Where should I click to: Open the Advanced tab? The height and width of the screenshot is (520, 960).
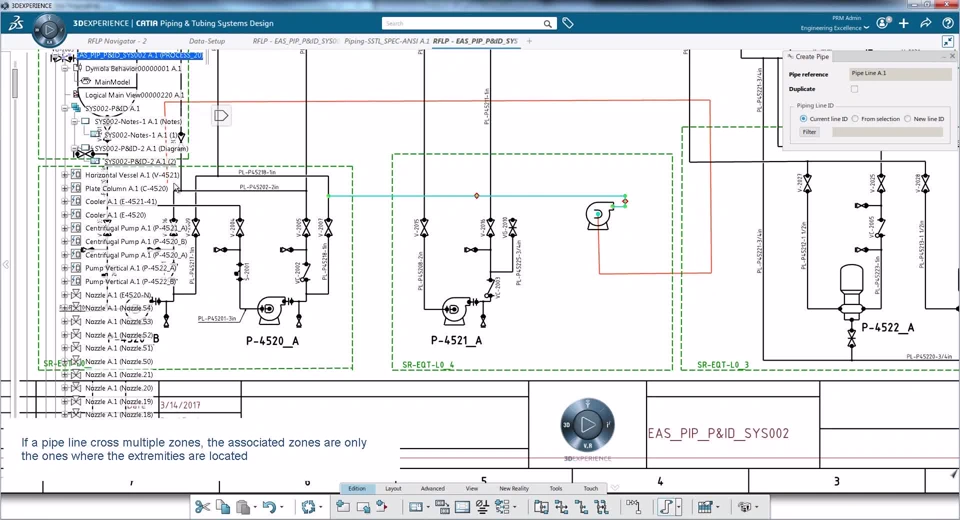pyautogui.click(x=433, y=488)
